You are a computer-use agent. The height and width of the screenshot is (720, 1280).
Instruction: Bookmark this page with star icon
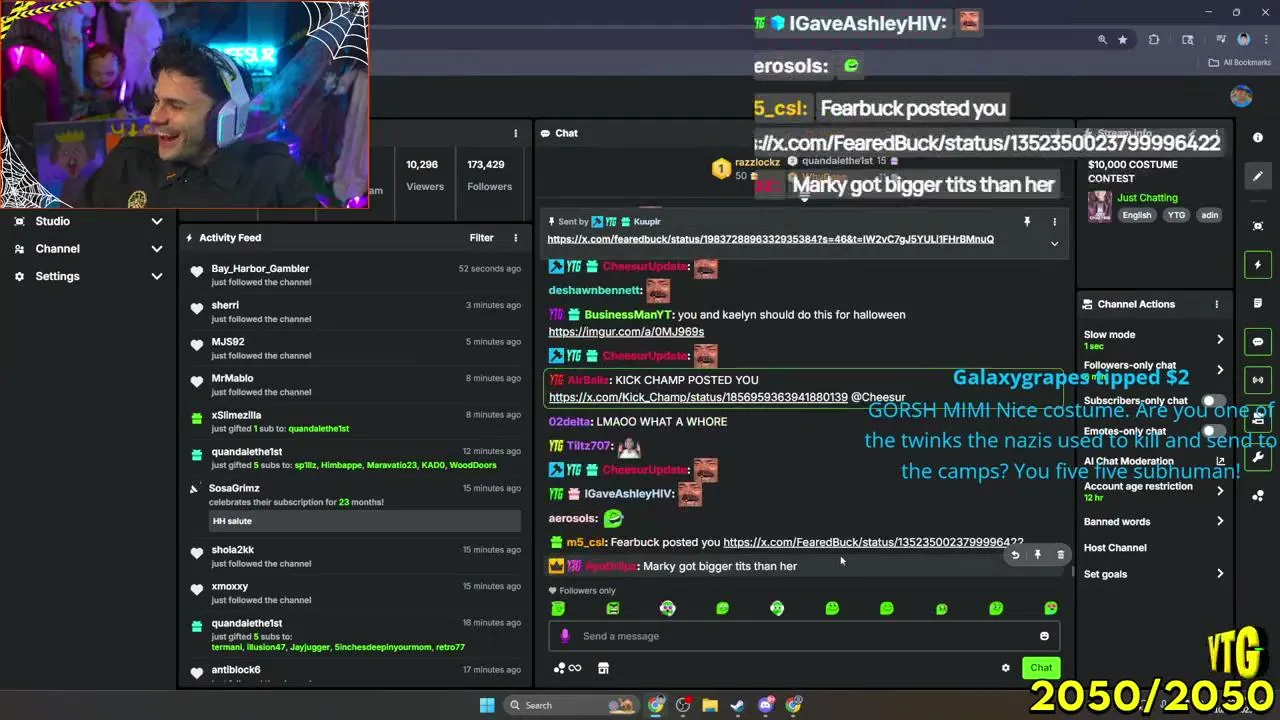1123,40
